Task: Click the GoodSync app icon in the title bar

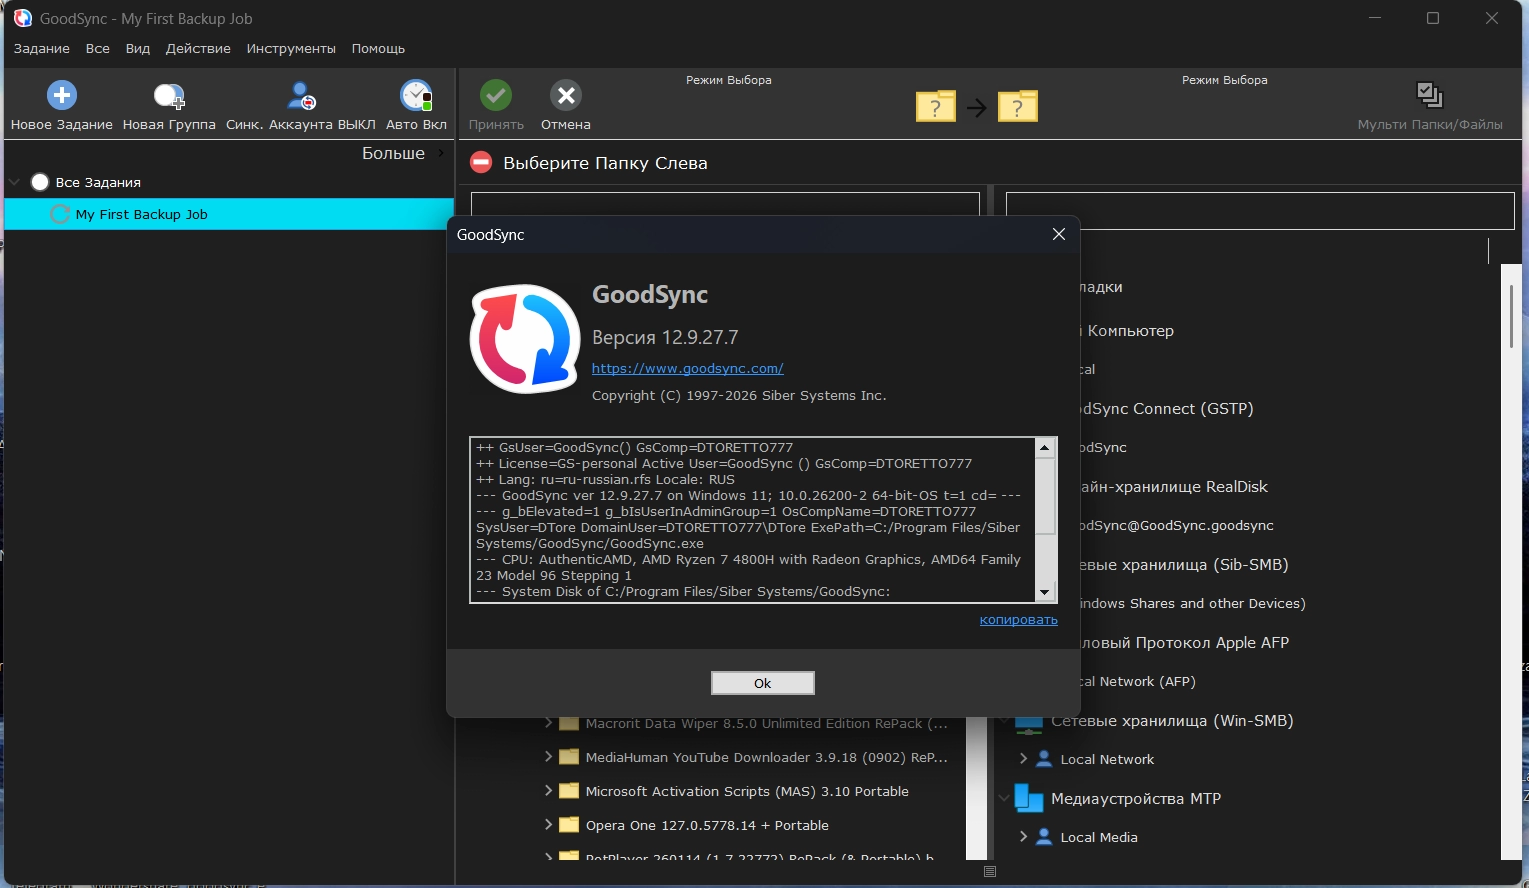Action: (x=22, y=18)
